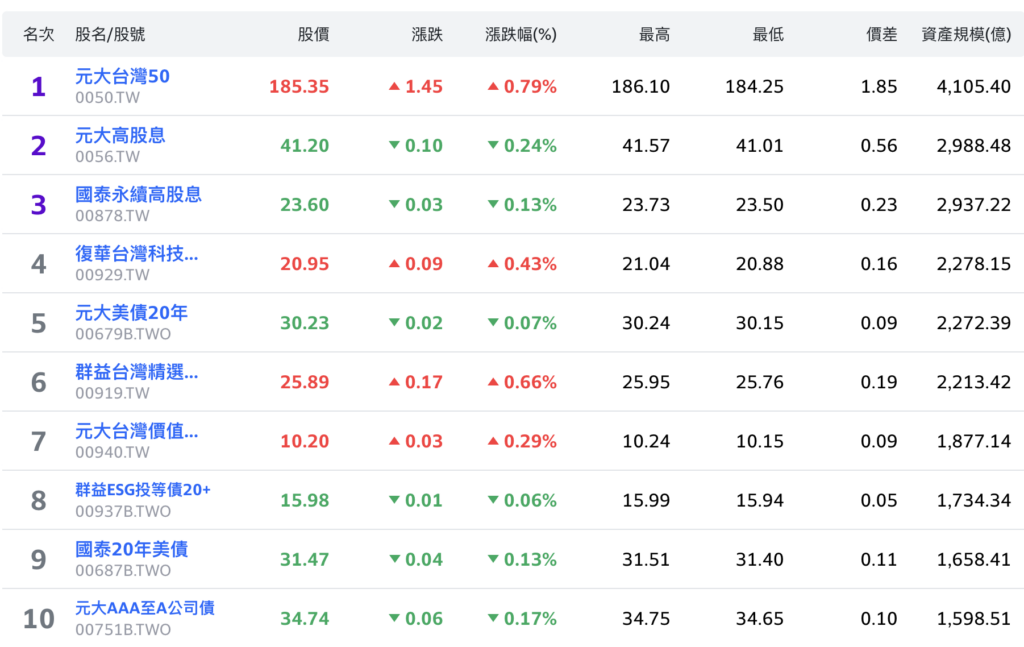Click the ticker code 00878.TW
This screenshot has width=1024, height=647.
[112, 216]
